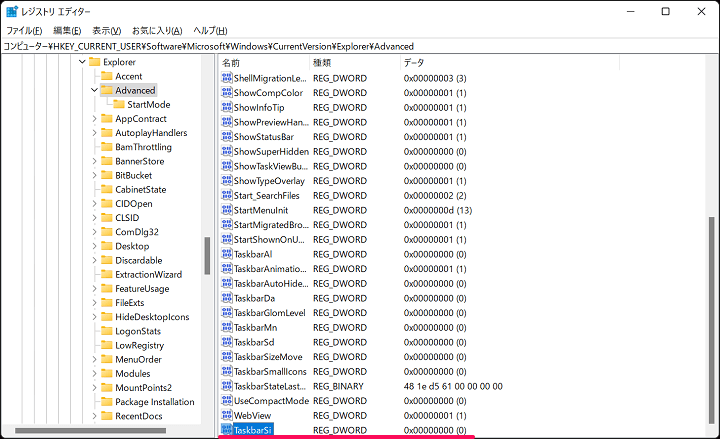Expand the HideDesktopIcons tree node
This screenshot has width=720, height=439.
pyautogui.click(x=94, y=317)
